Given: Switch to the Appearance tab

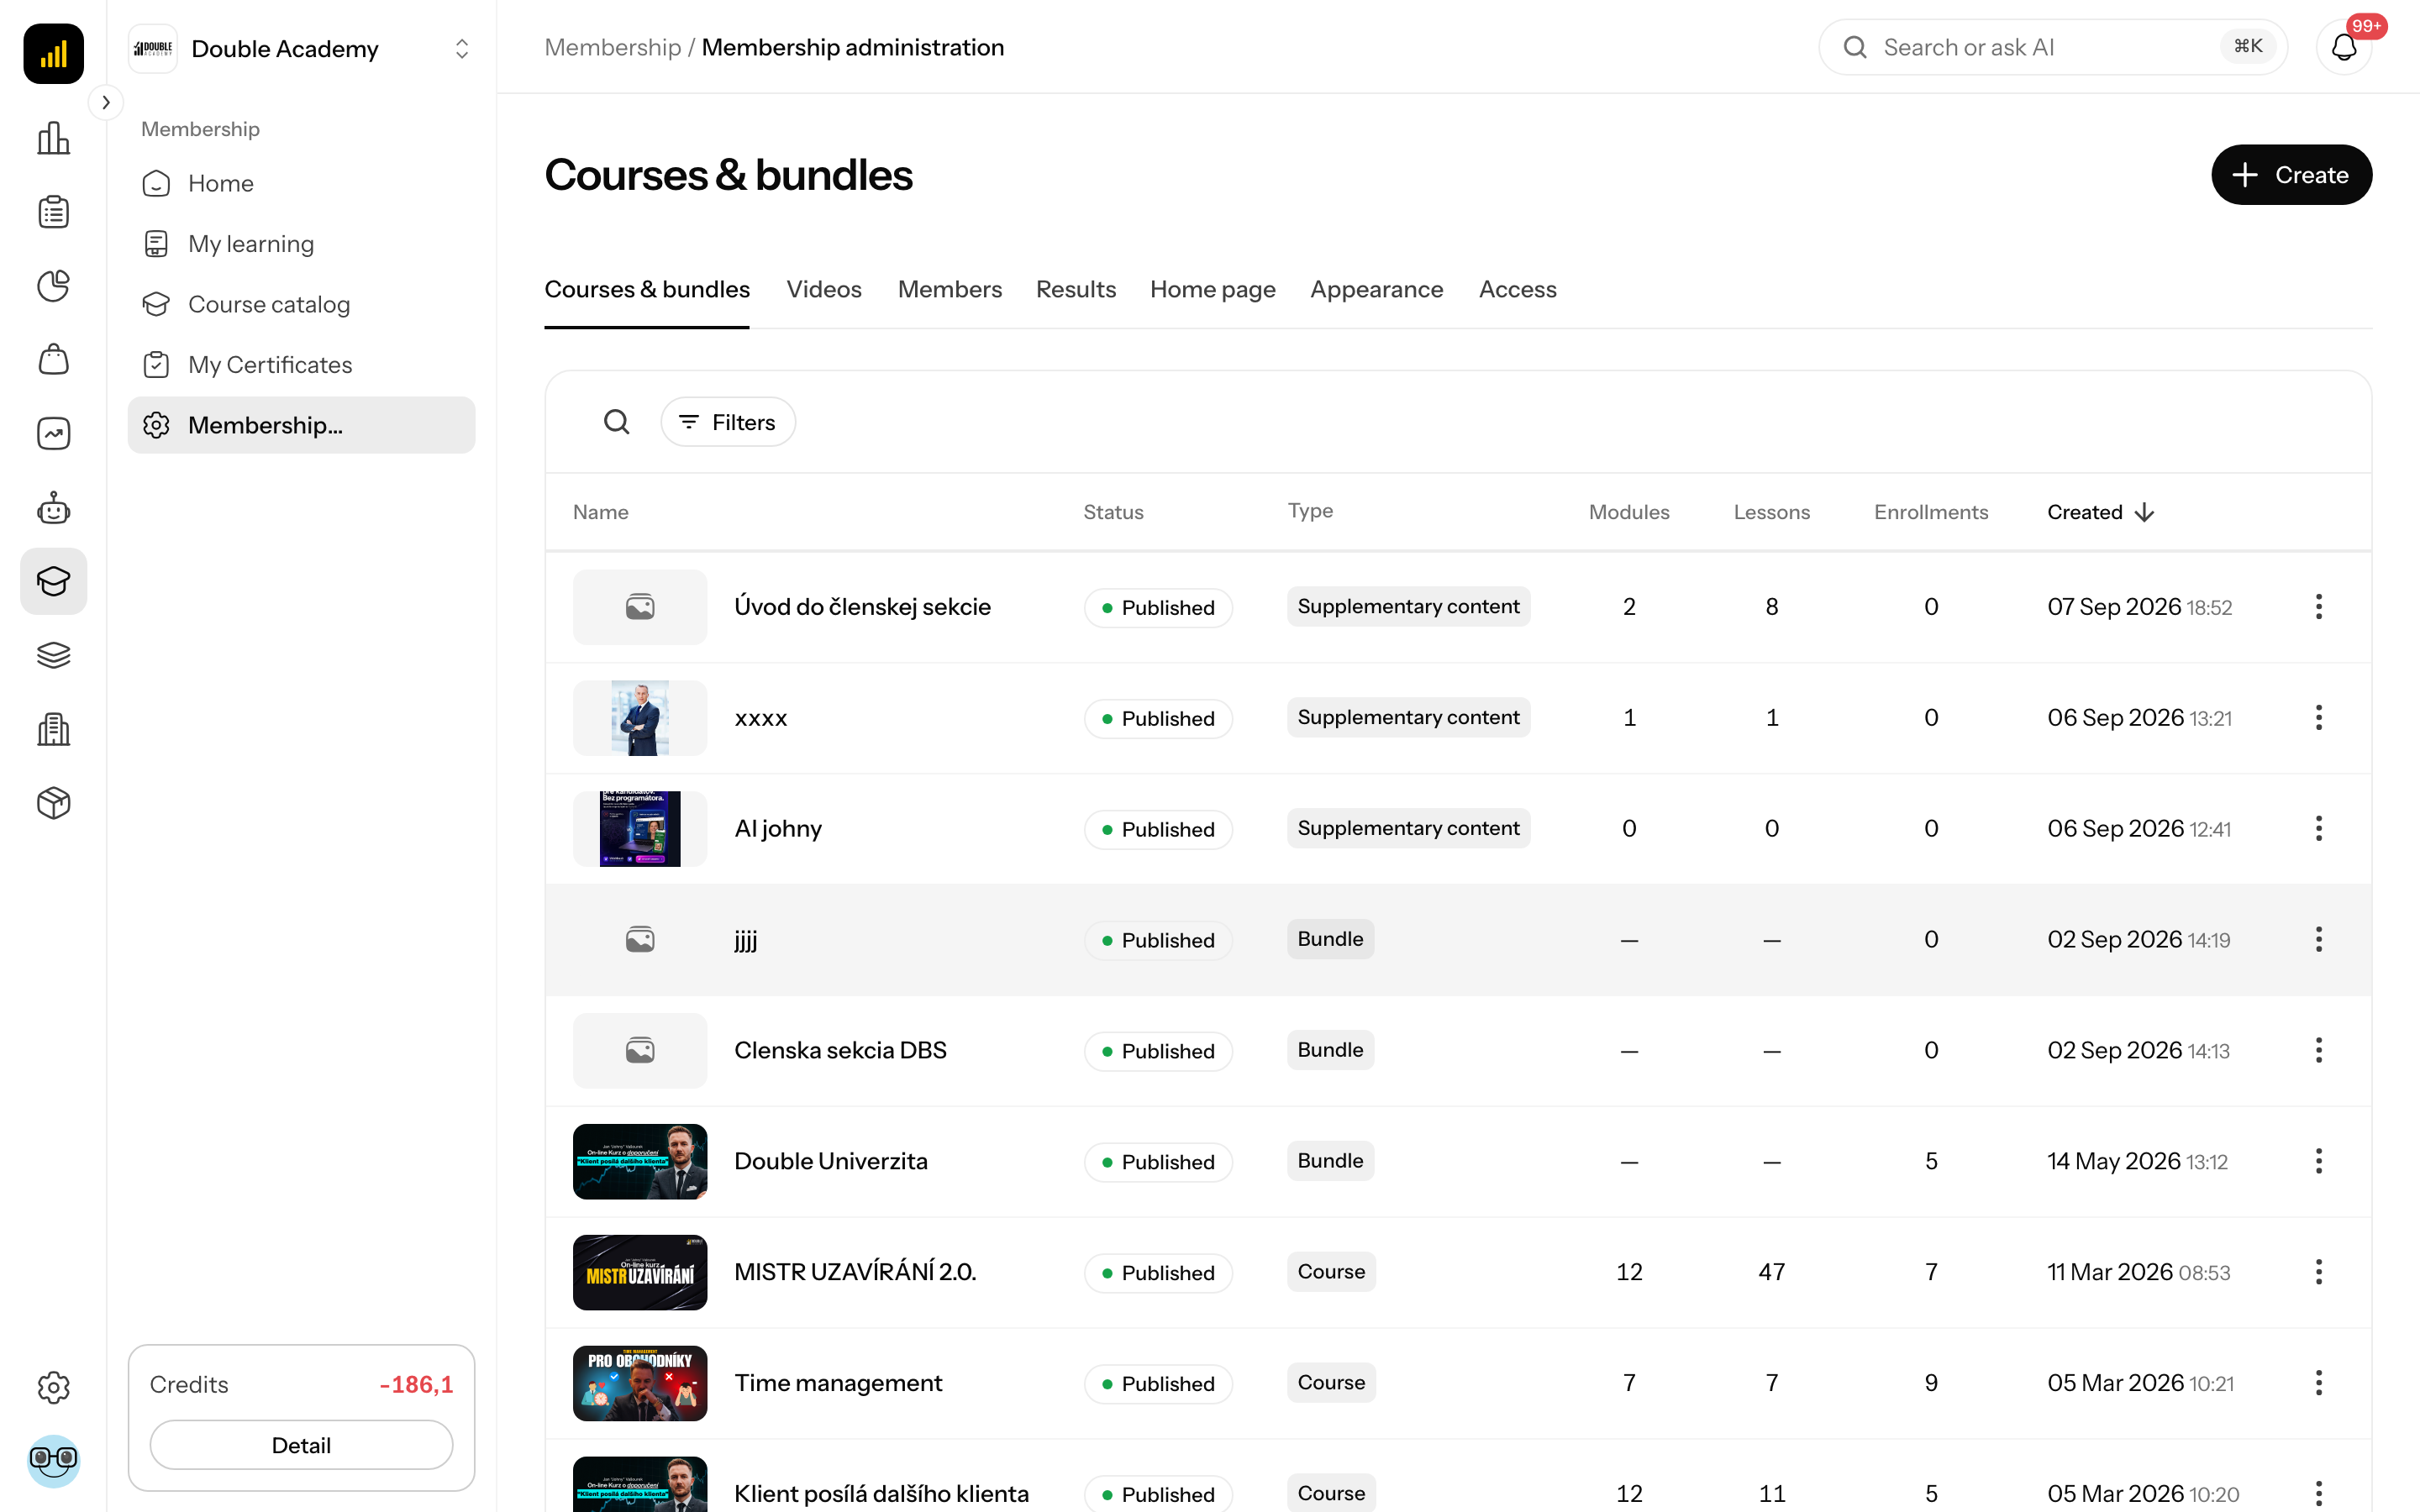Looking at the screenshot, I should [x=1376, y=289].
